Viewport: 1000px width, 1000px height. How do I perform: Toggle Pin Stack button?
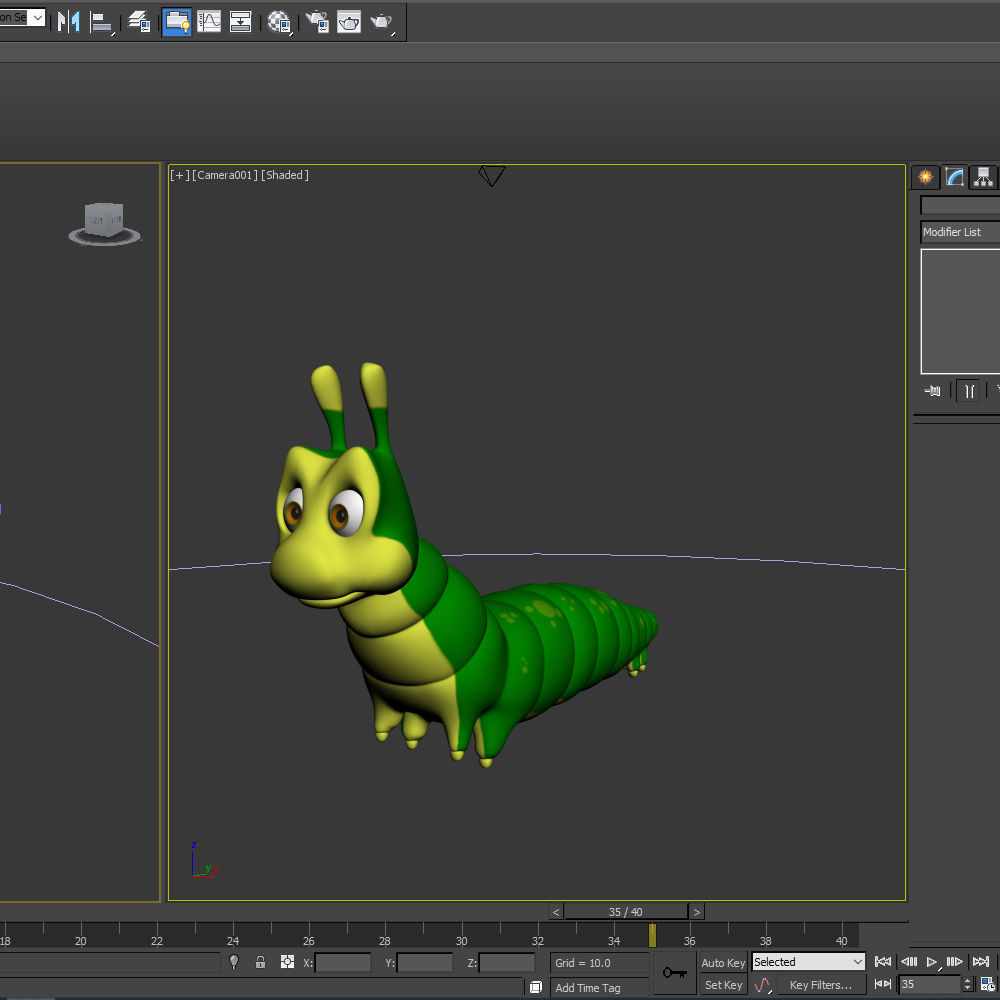coord(932,390)
